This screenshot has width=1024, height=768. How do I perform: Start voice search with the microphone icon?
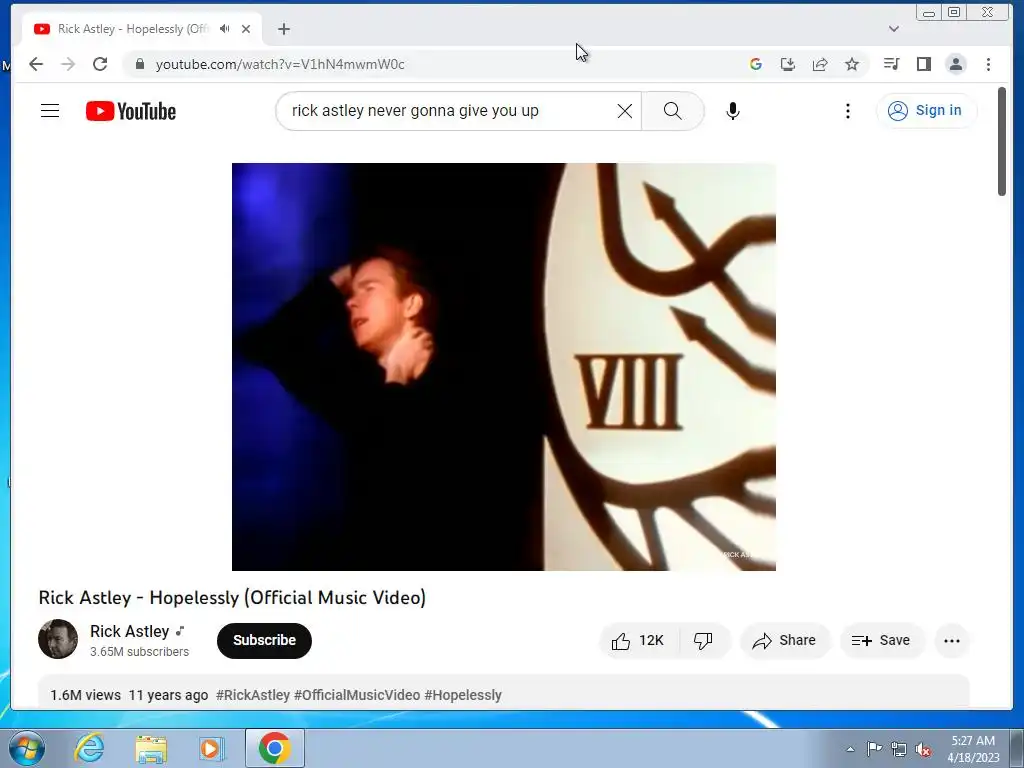[733, 111]
